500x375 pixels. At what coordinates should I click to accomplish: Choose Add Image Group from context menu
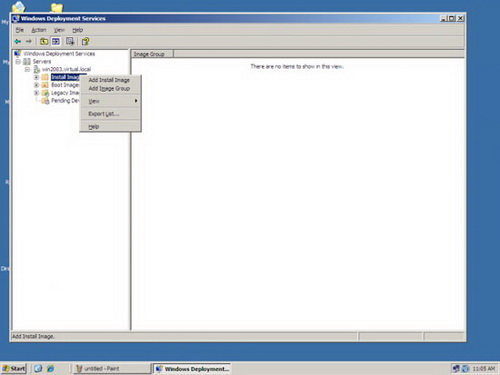click(110, 88)
